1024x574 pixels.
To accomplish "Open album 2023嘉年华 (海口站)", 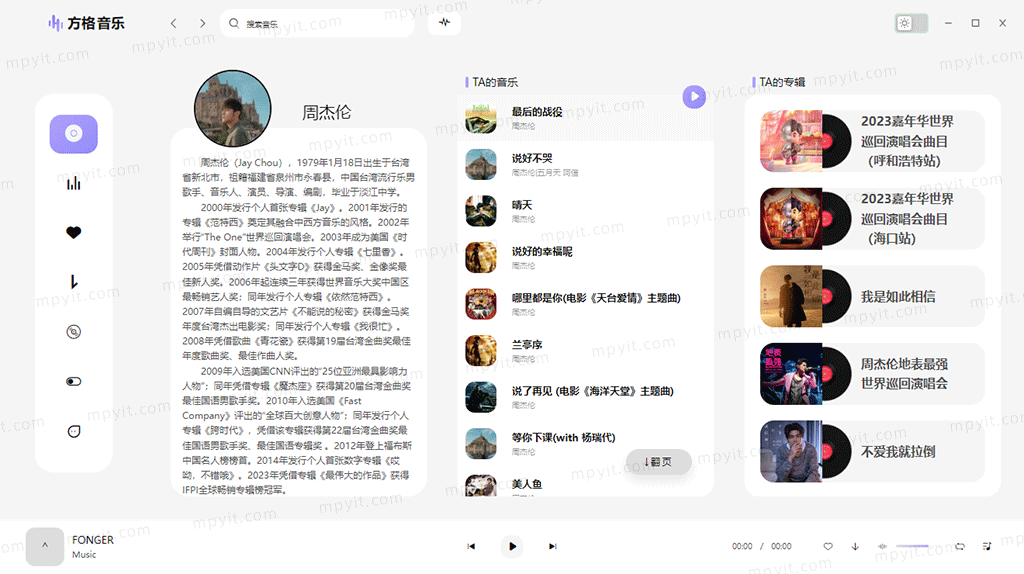I will [x=872, y=219].
